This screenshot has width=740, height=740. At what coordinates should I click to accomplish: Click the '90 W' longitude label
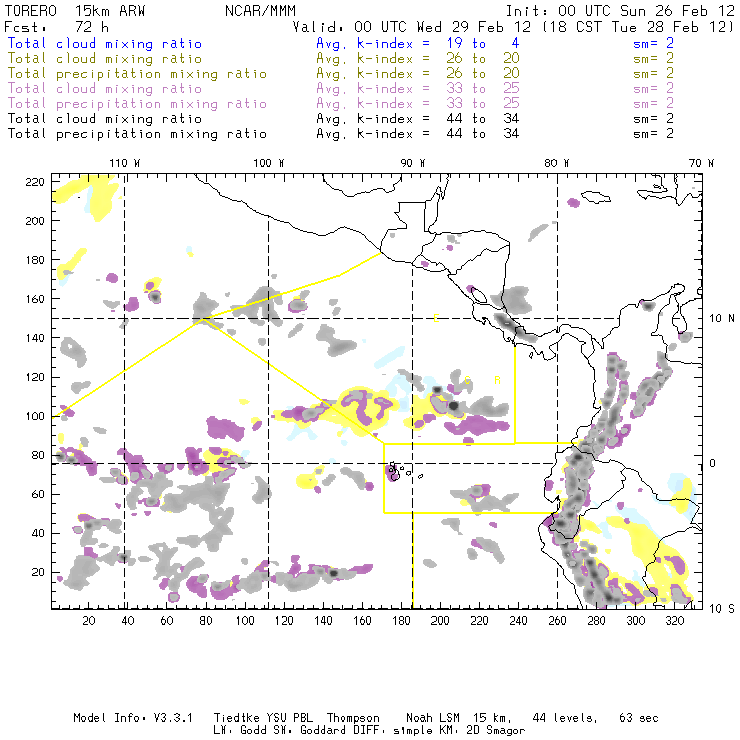413,163
